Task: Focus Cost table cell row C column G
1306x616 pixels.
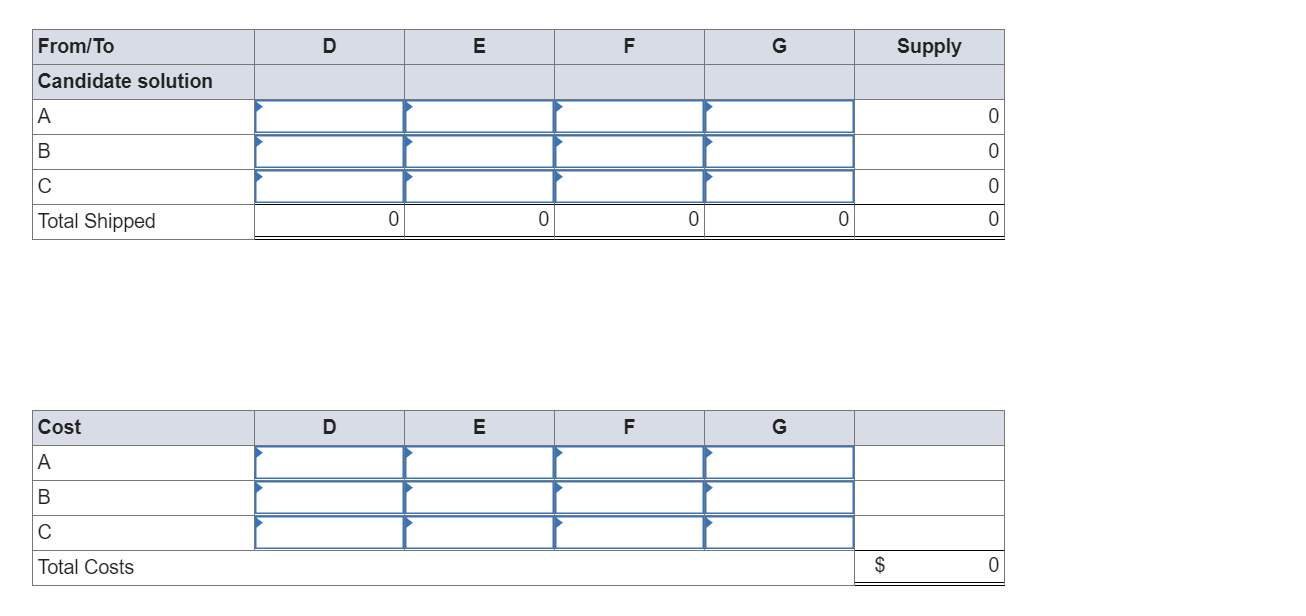Action: [x=779, y=532]
